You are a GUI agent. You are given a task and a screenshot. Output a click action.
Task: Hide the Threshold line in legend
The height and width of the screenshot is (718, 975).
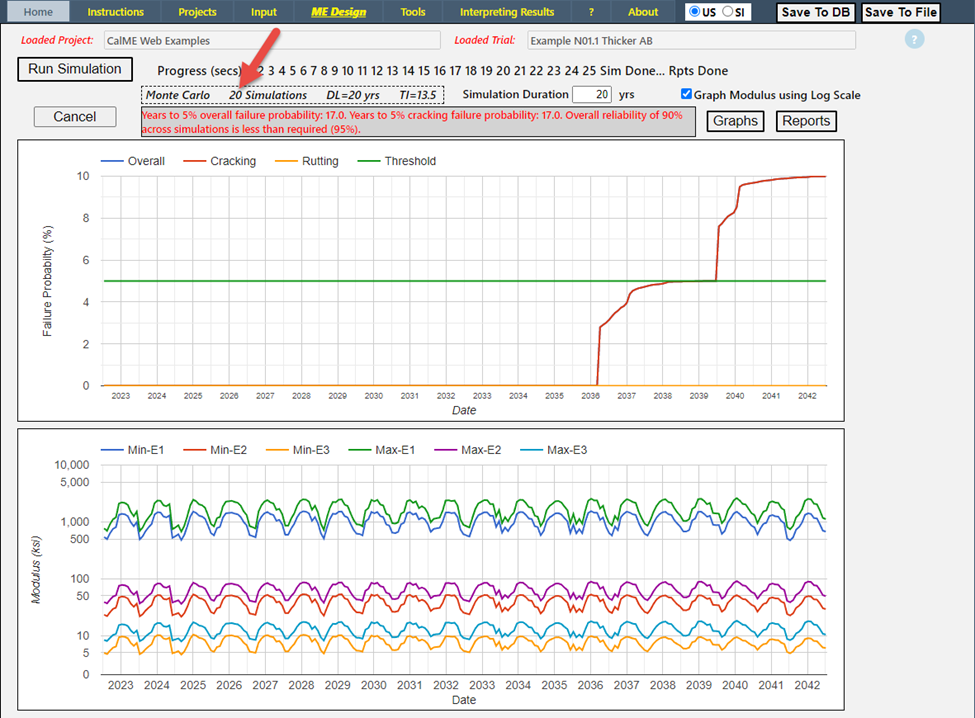409,161
